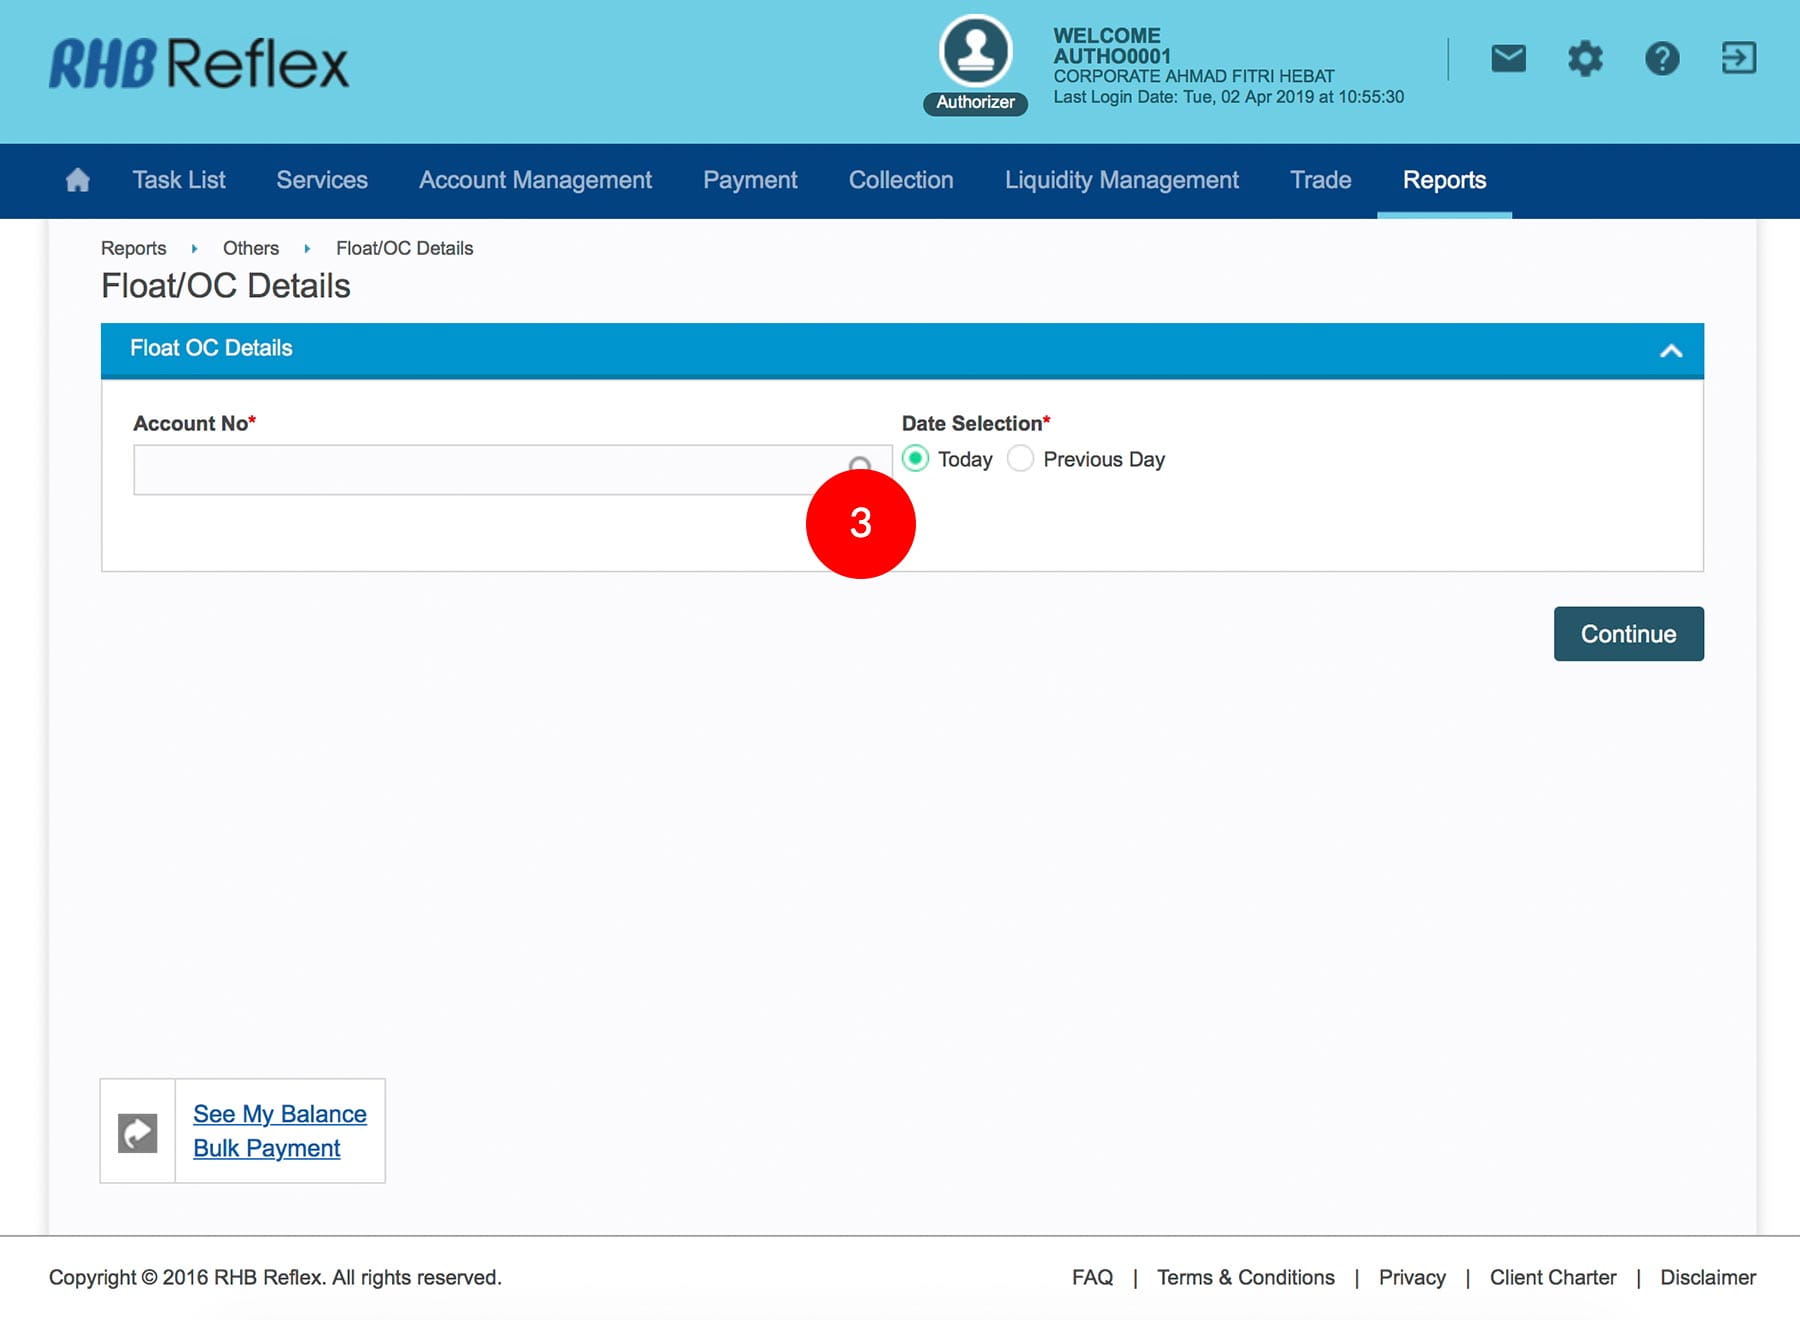Open the Liquidity Management menu
This screenshot has height=1320, width=1800.
click(1121, 180)
